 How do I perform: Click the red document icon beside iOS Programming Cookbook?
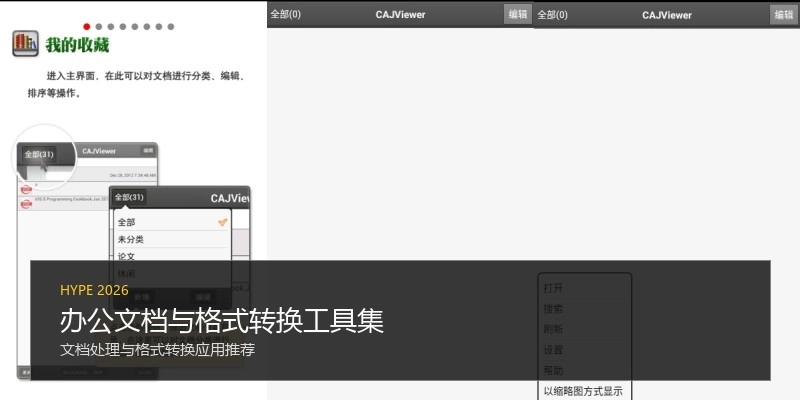point(26,201)
